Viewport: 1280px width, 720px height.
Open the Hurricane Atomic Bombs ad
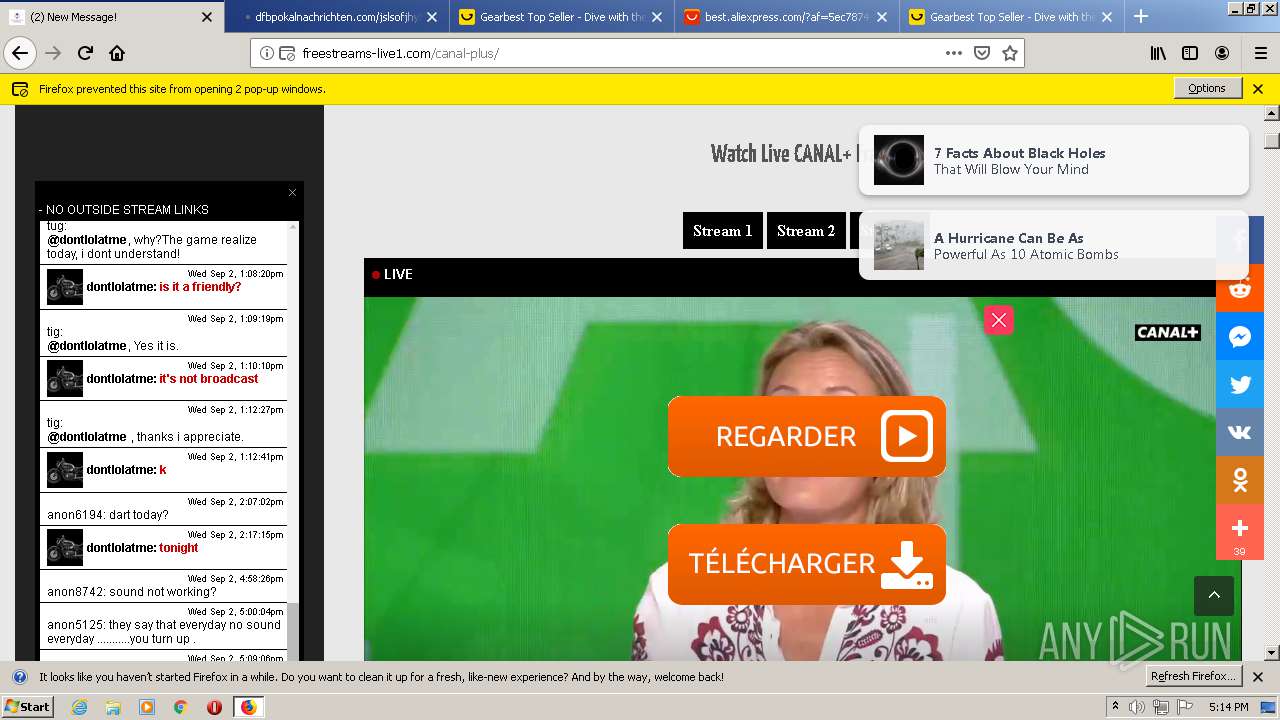pyautogui.click(x=1054, y=245)
